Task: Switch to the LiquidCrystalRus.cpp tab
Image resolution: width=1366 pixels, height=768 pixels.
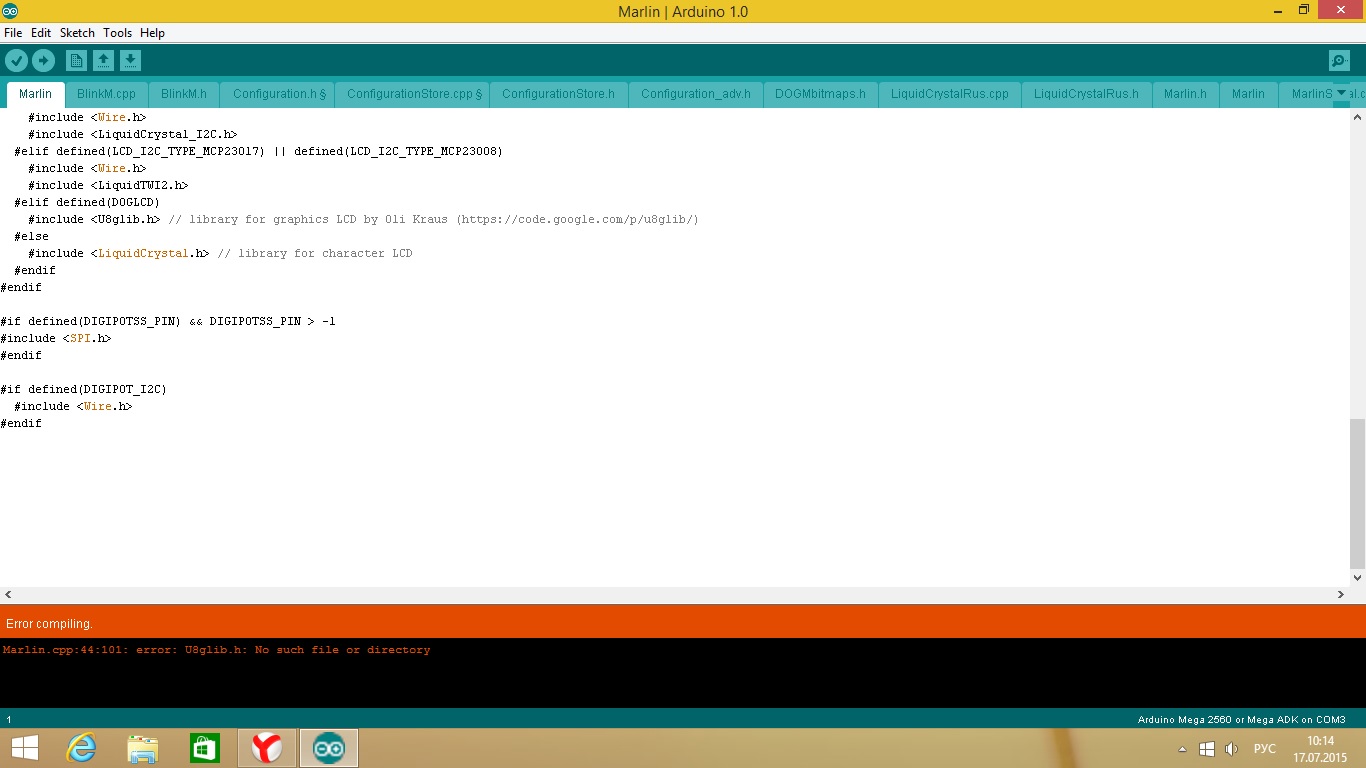Action: 950,94
